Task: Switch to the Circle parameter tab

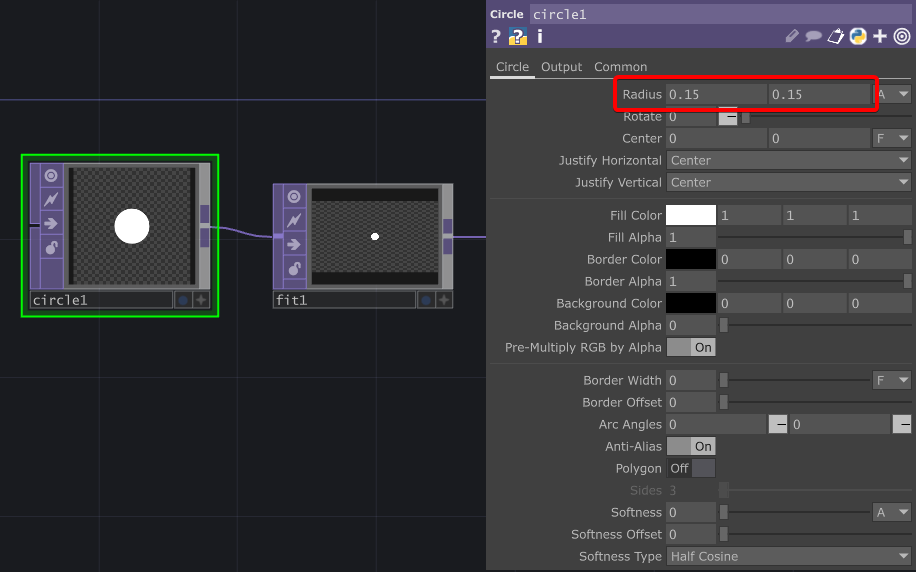Action: point(512,67)
